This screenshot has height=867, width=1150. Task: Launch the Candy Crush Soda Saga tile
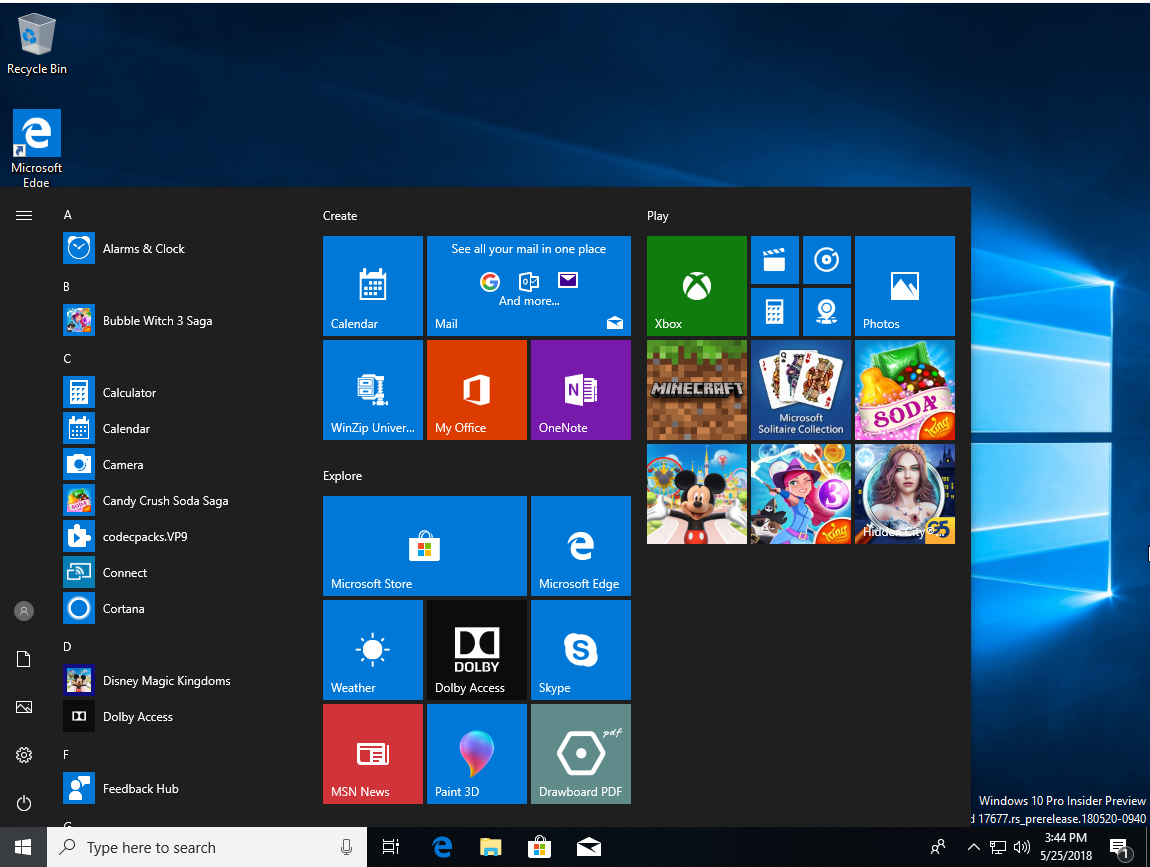(905, 390)
